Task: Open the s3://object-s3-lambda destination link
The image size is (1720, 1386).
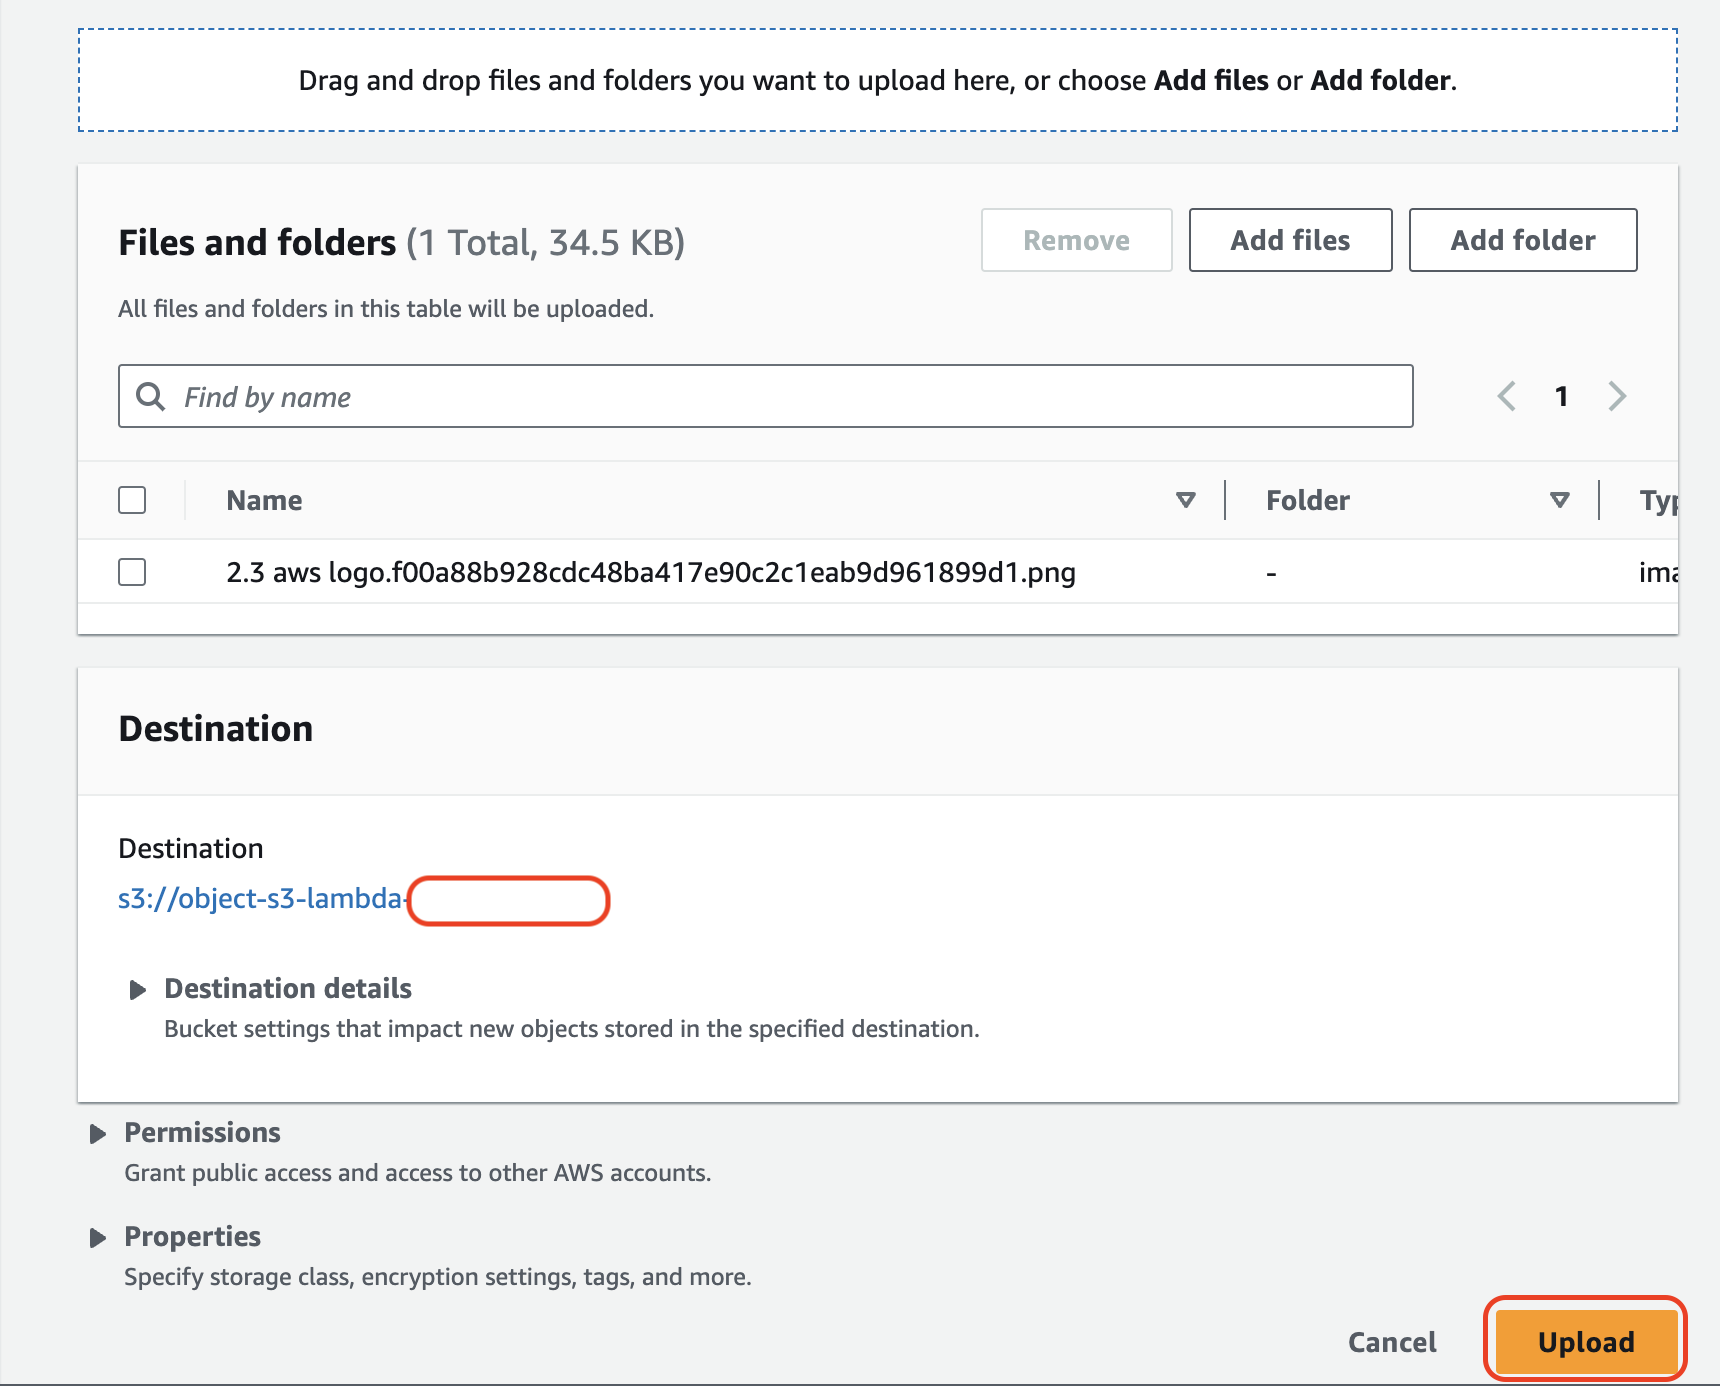Action: pyautogui.click(x=260, y=899)
